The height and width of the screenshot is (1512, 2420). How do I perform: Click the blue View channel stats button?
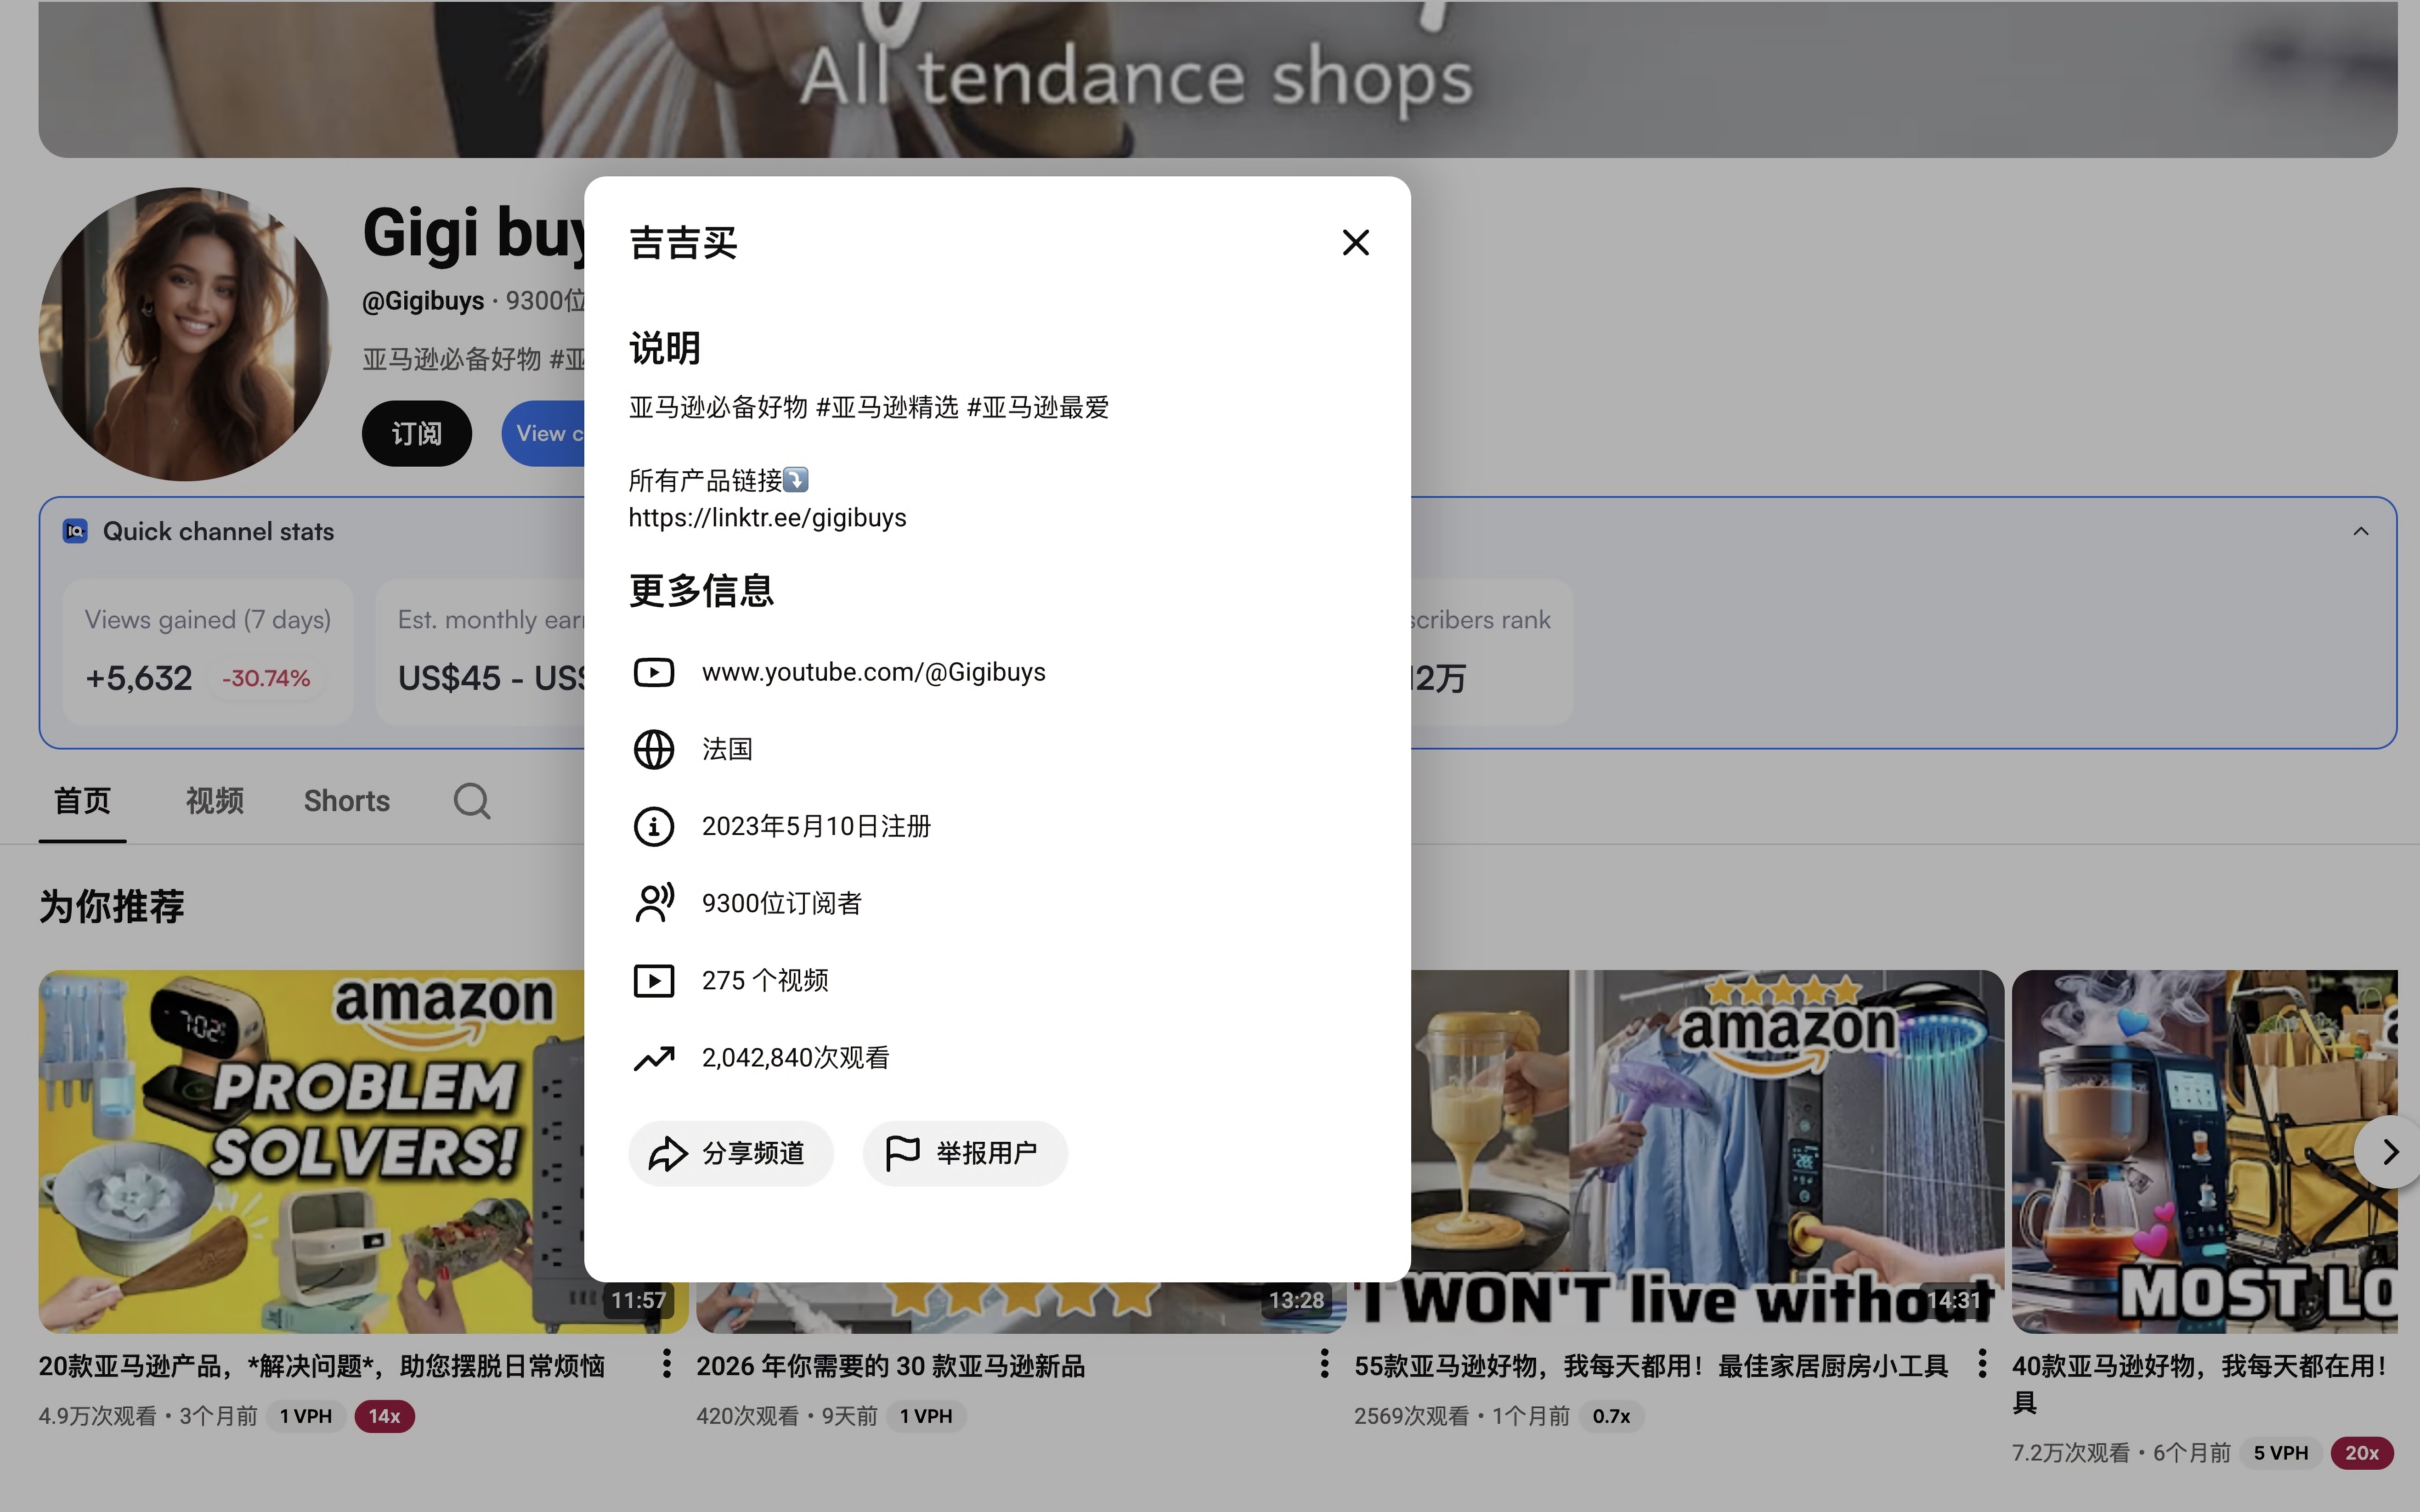point(544,433)
